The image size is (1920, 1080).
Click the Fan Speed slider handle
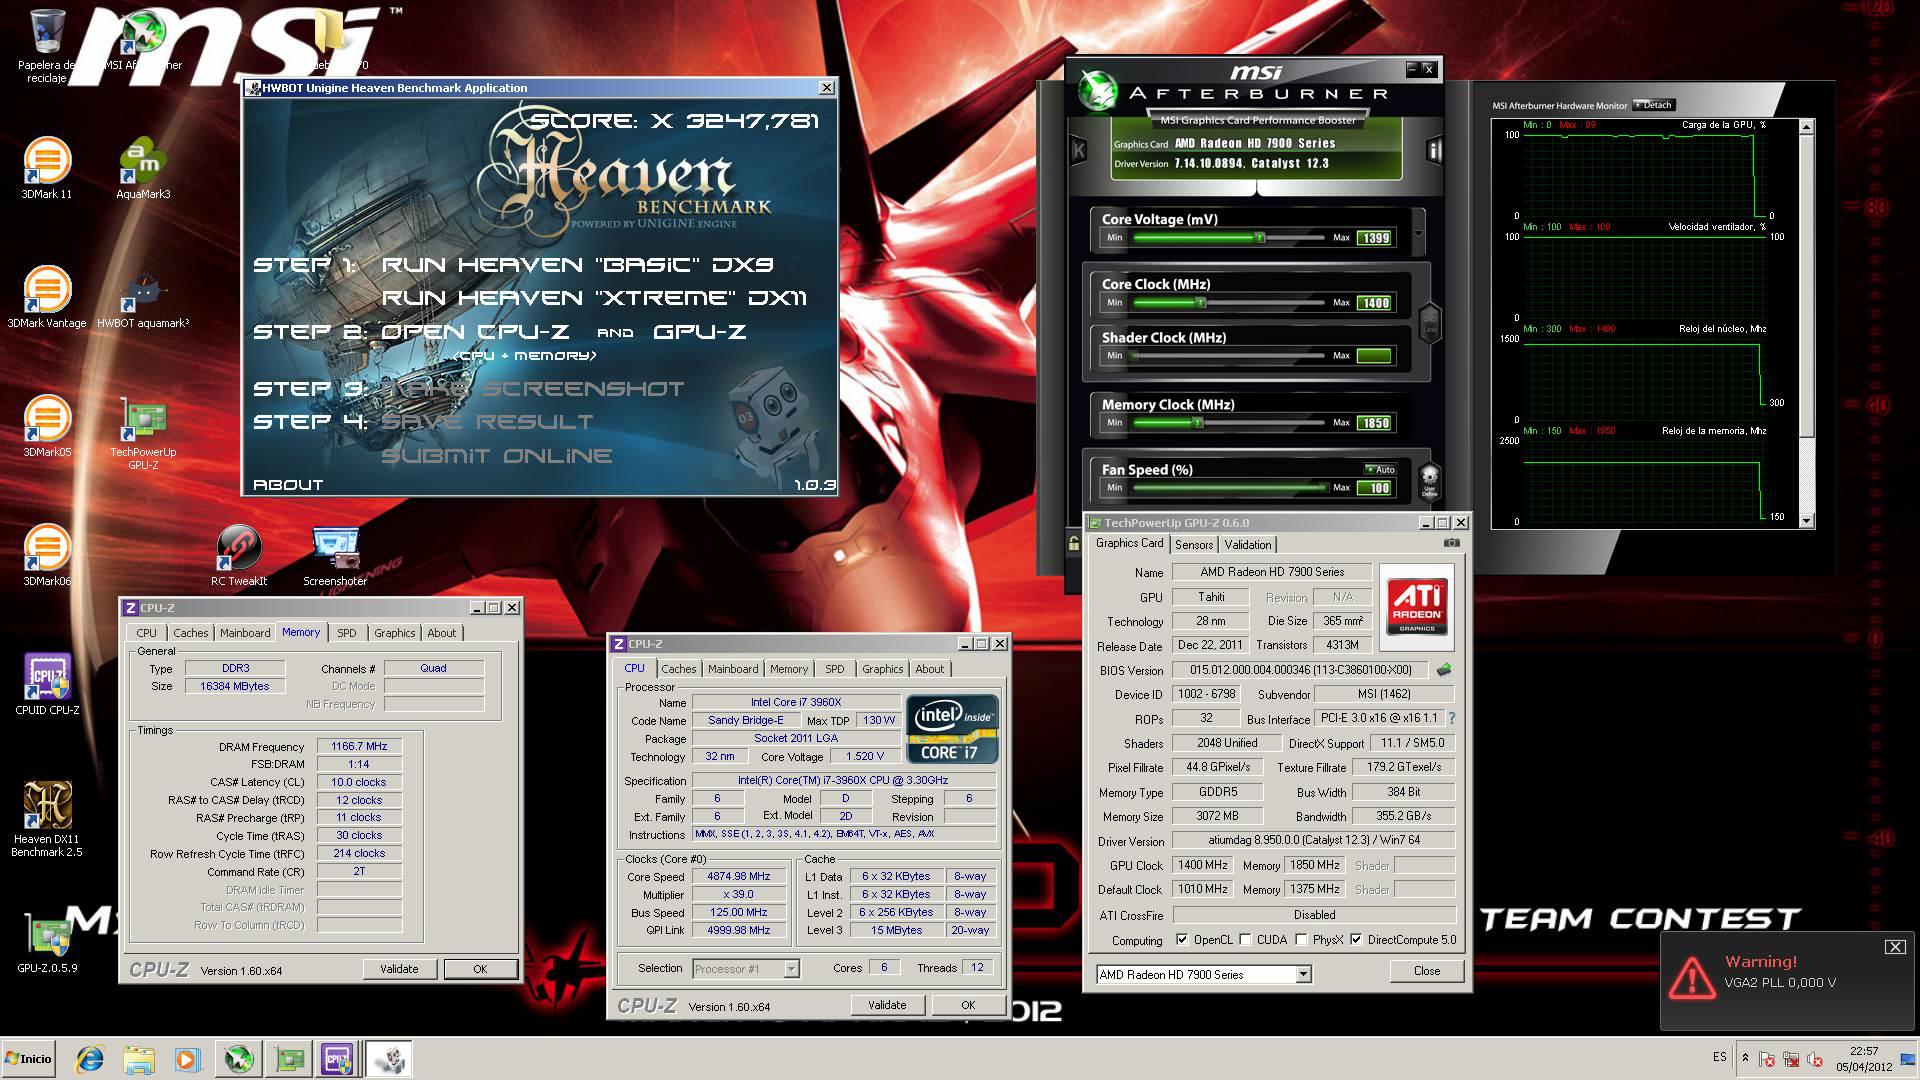tap(1324, 487)
